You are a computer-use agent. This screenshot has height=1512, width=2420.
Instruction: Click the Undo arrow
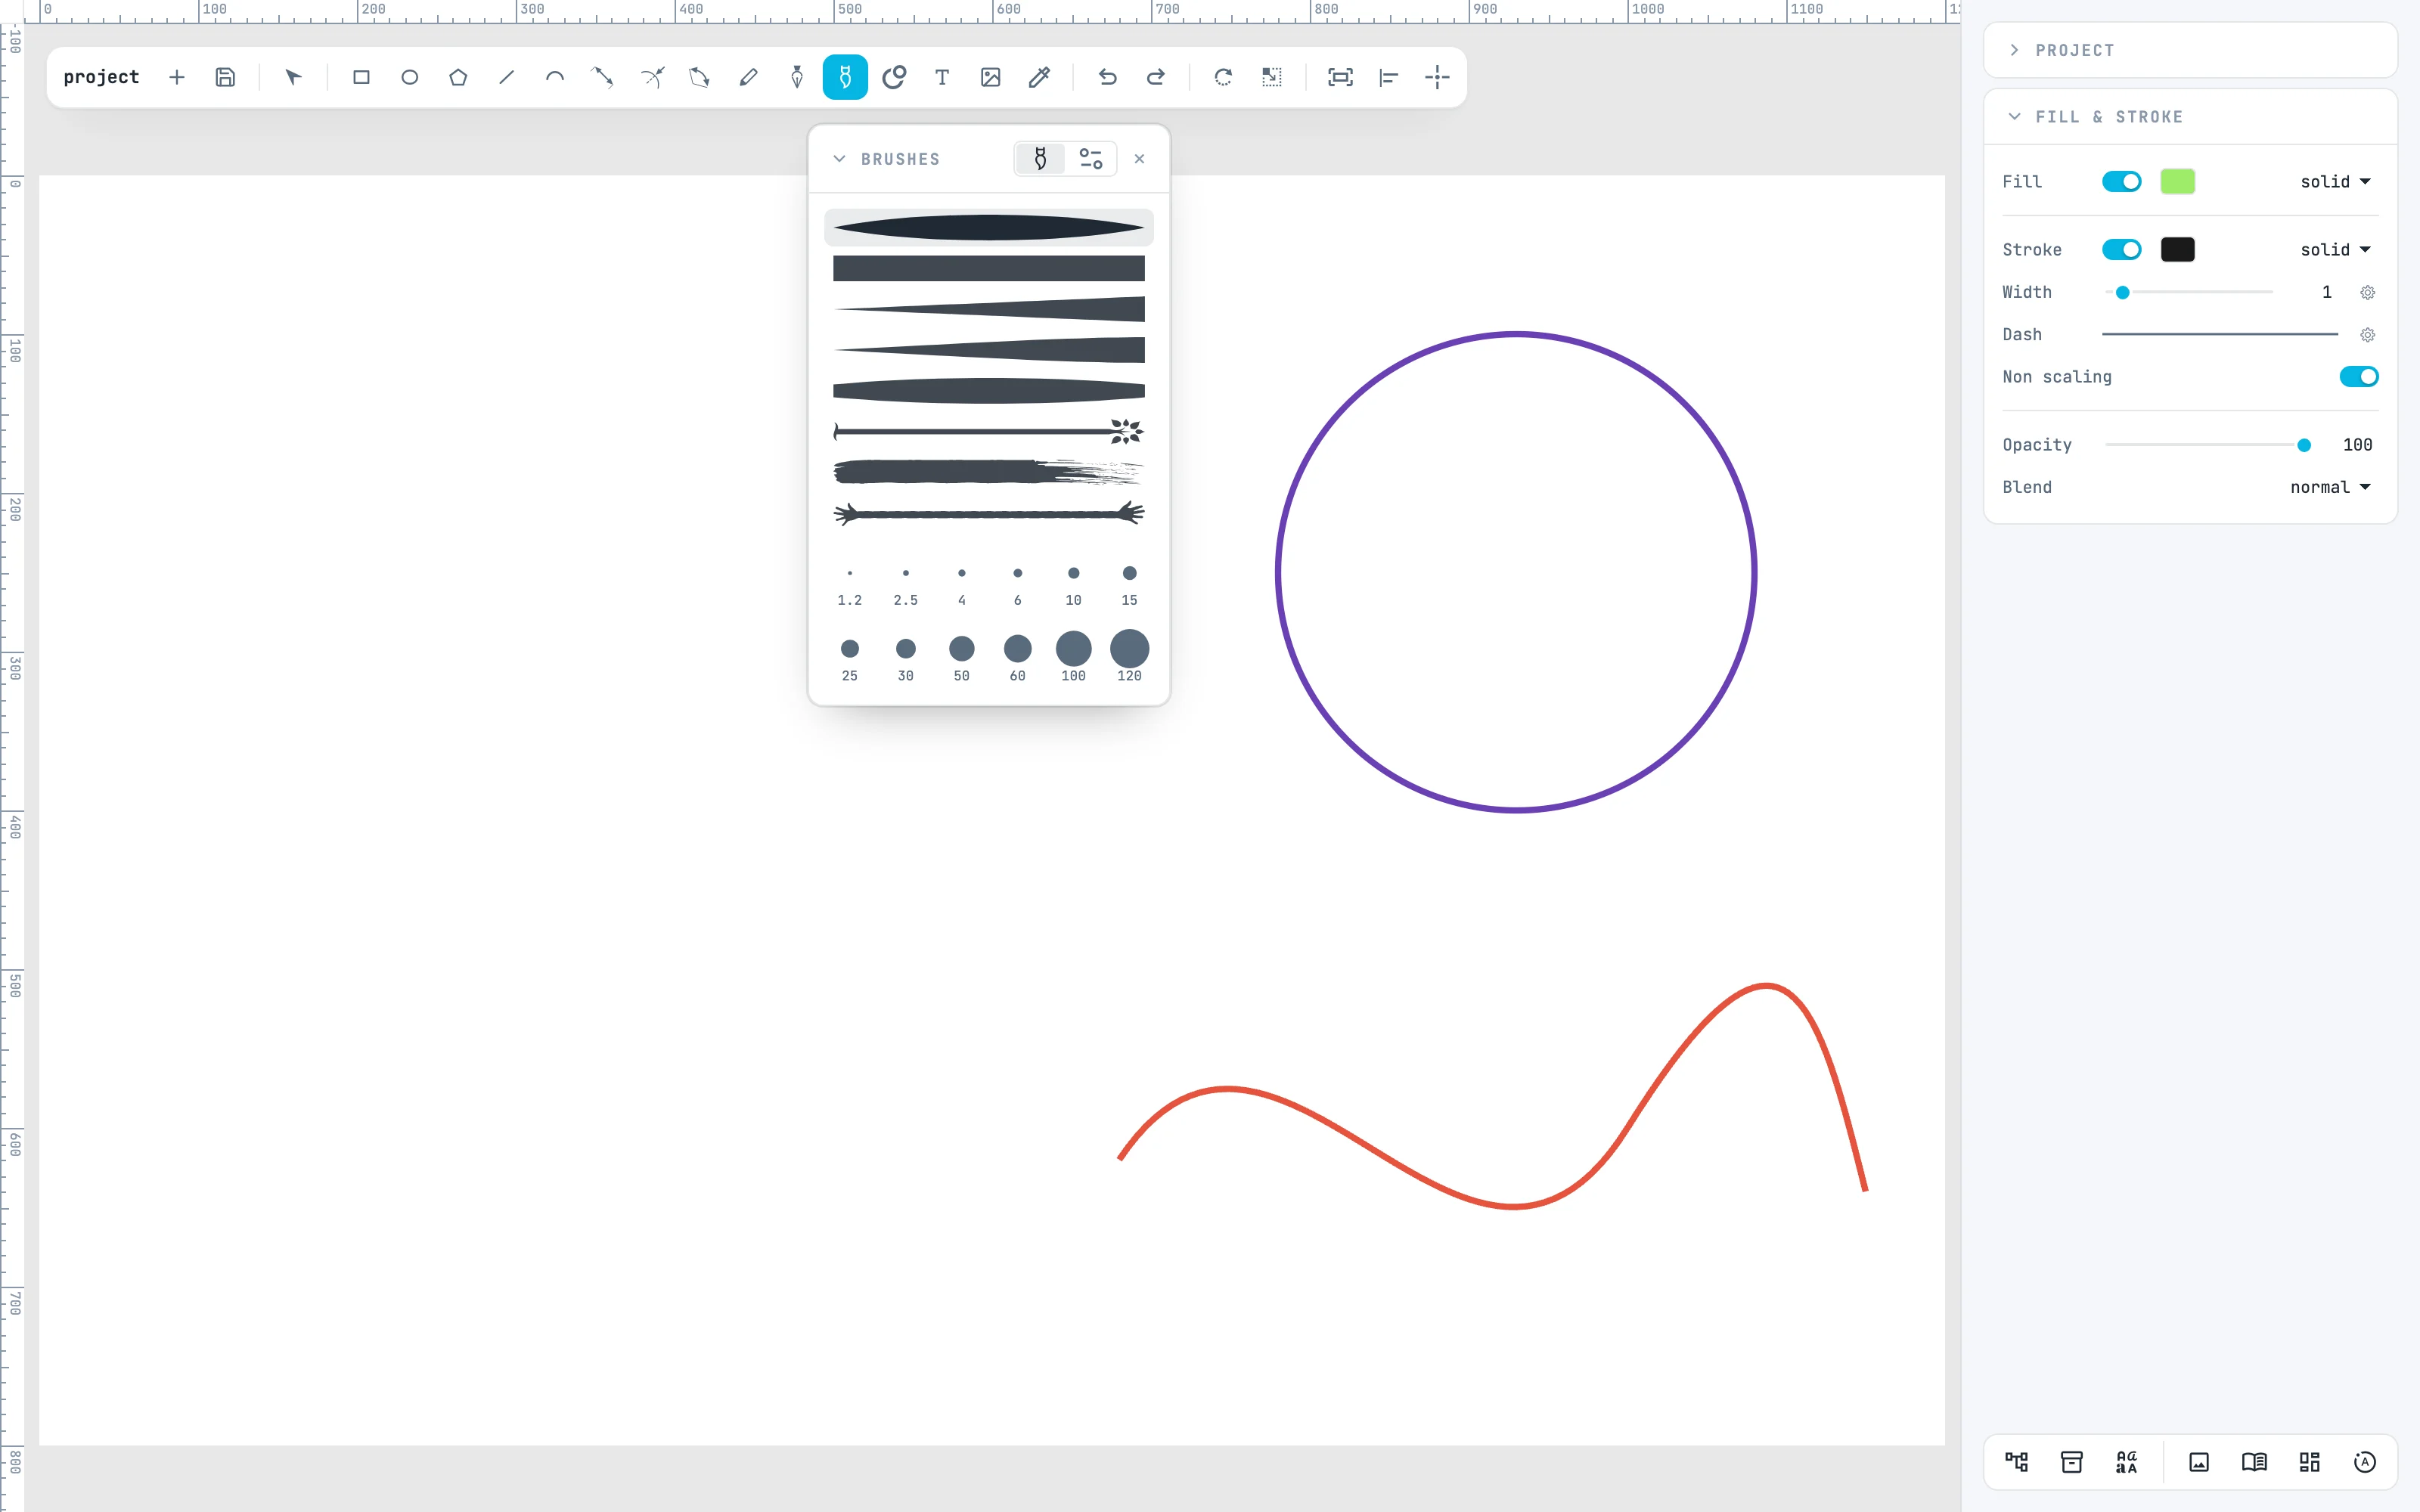point(1107,77)
